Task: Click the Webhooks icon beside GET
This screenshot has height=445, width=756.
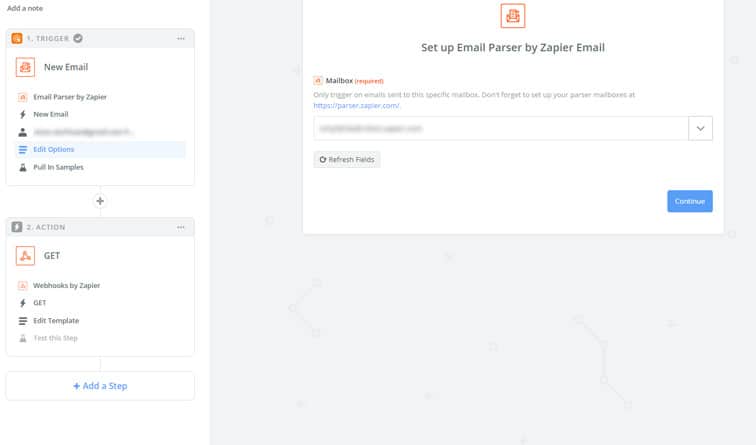Action: 26,256
